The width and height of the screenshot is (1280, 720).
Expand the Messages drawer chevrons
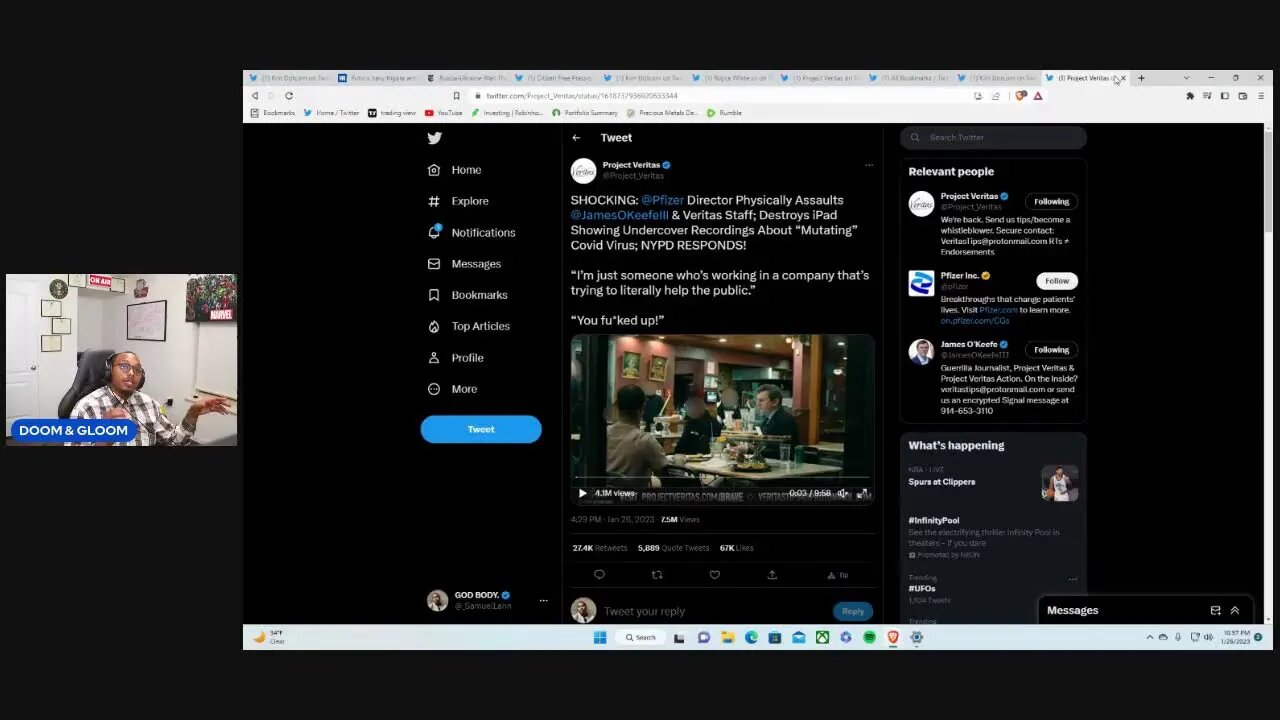1235,610
